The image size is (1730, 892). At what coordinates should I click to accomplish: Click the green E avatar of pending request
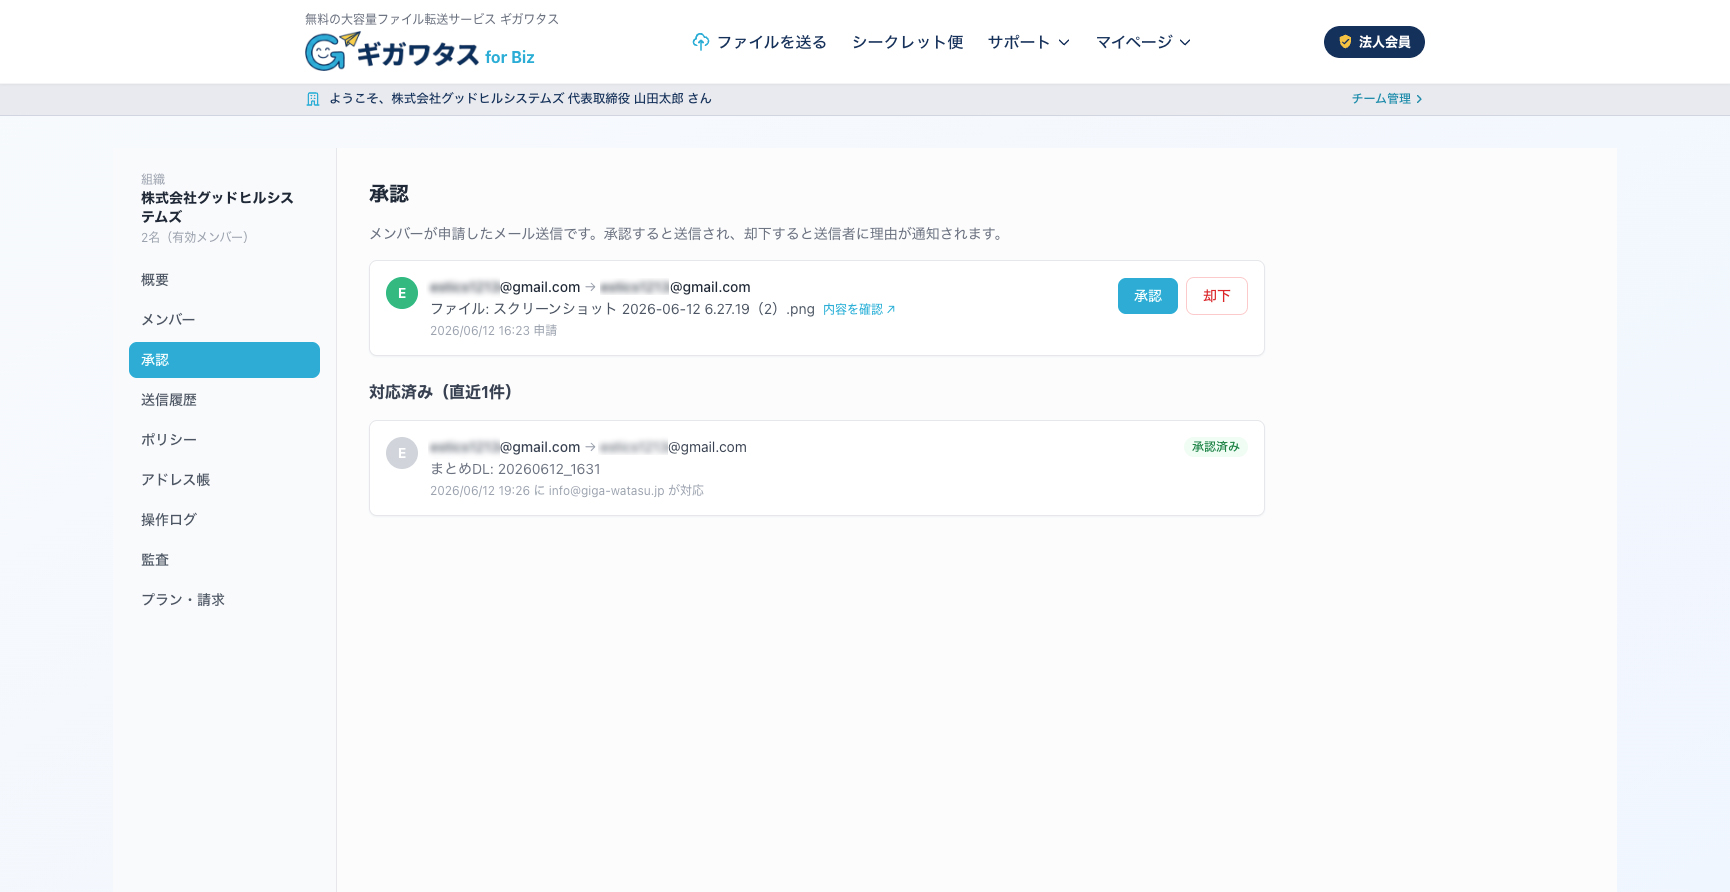point(402,293)
